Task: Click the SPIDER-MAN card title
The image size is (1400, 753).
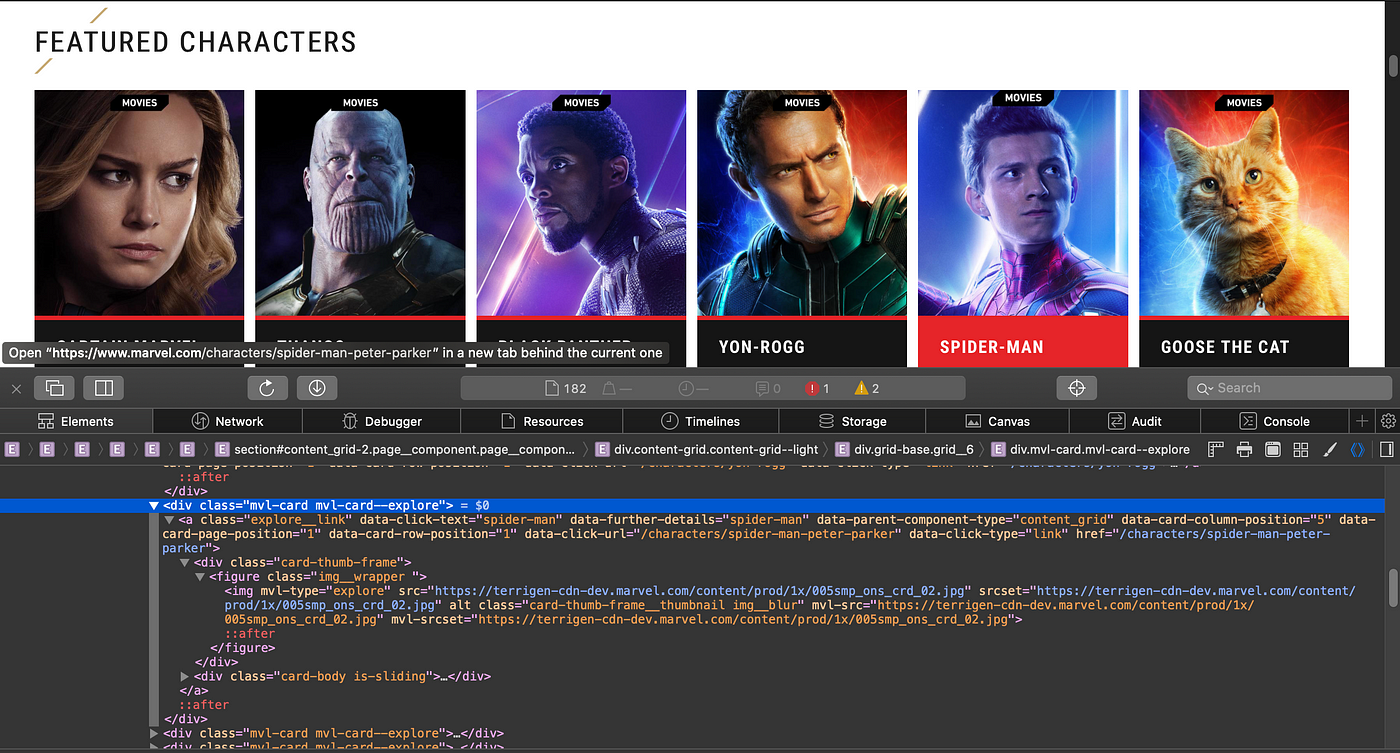Action: pyautogui.click(x=992, y=348)
